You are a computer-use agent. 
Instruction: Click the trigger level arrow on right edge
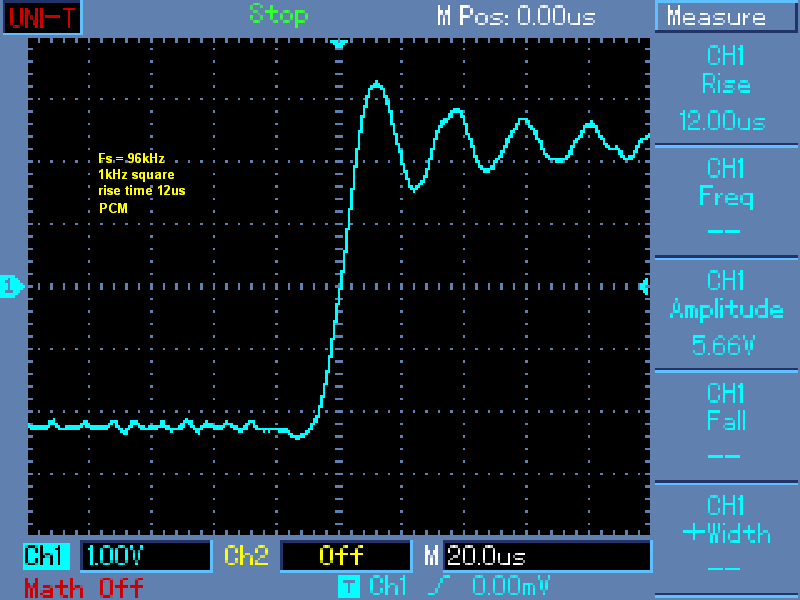644,287
